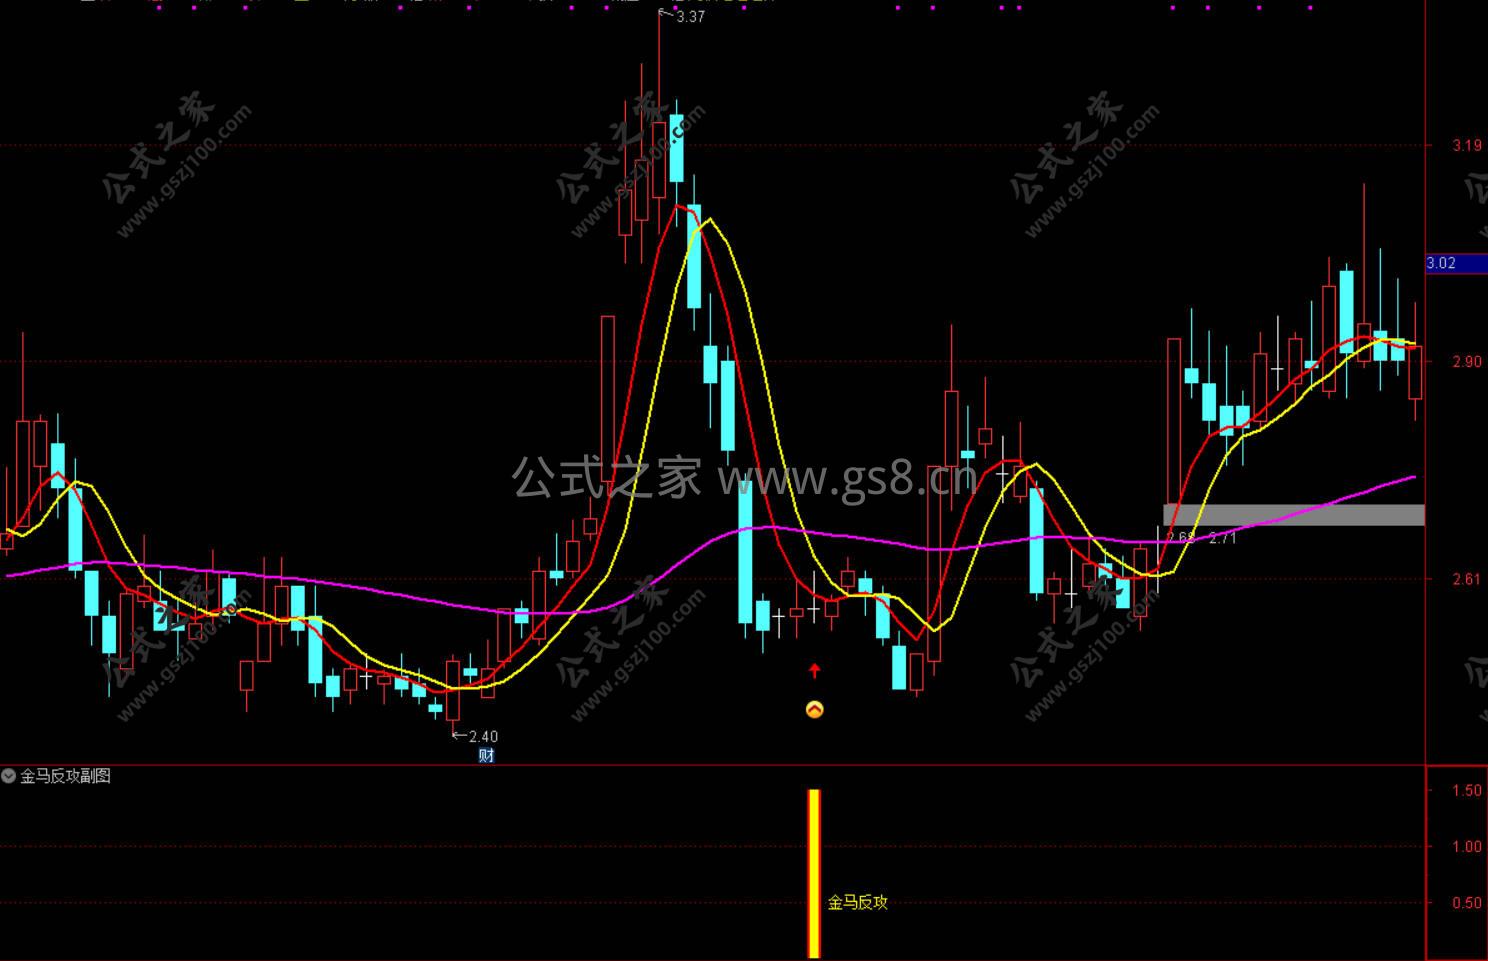Image resolution: width=1488 pixels, height=961 pixels.
Task: Open the 财 financial marker icon
Action: pyautogui.click(x=487, y=755)
